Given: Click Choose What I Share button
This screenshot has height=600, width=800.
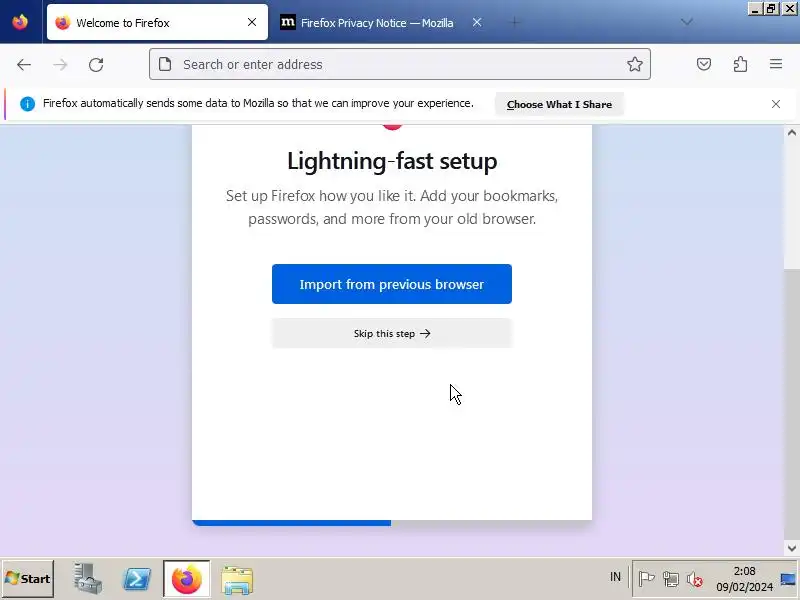Looking at the screenshot, I should pyautogui.click(x=559, y=105).
